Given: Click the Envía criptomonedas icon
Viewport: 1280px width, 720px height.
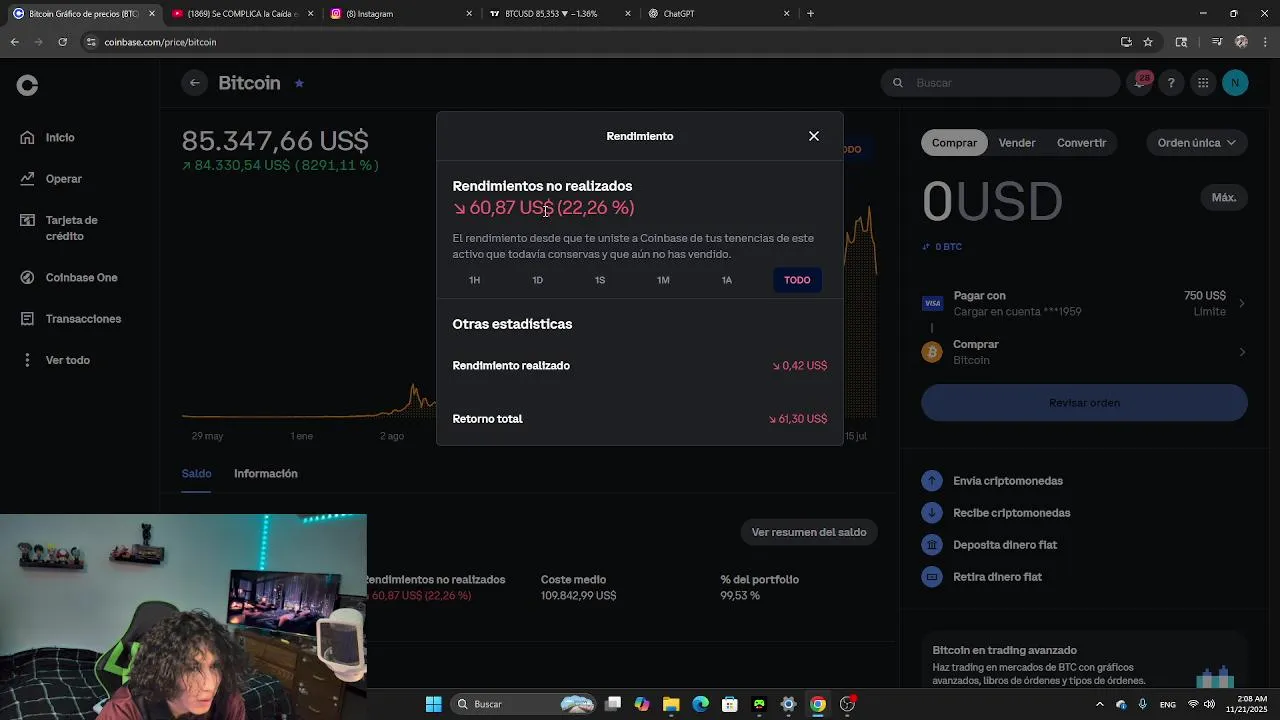Looking at the screenshot, I should click(932, 481).
